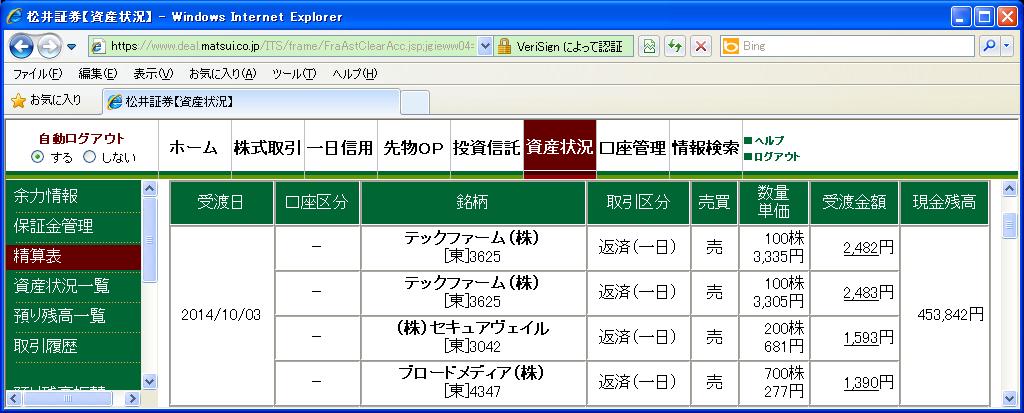Image resolution: width=1024 pixels, height=413 pixels.
Task: Open 株式取引 navigation tab
Action: click(x=267, y=148)
